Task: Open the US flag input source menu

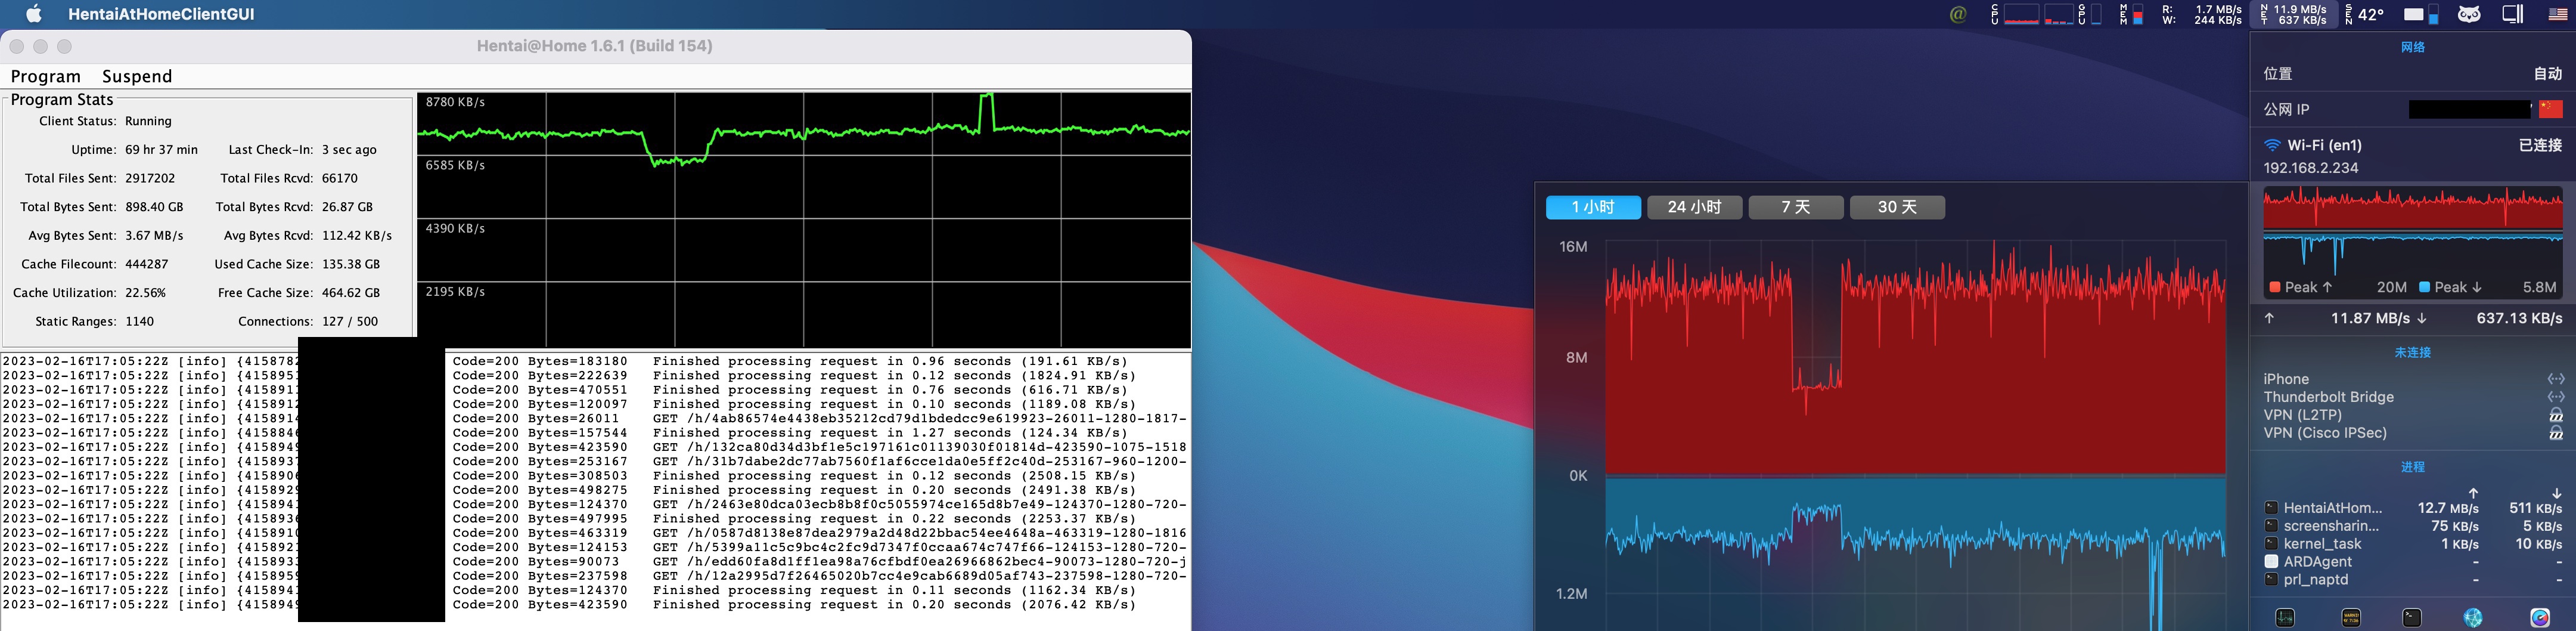Action: point(2558,14)
